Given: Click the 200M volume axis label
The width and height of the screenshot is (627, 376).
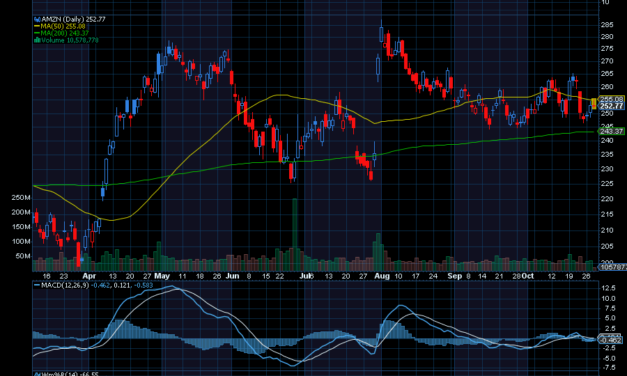Looking at the screenshot, I should [21, 212].
